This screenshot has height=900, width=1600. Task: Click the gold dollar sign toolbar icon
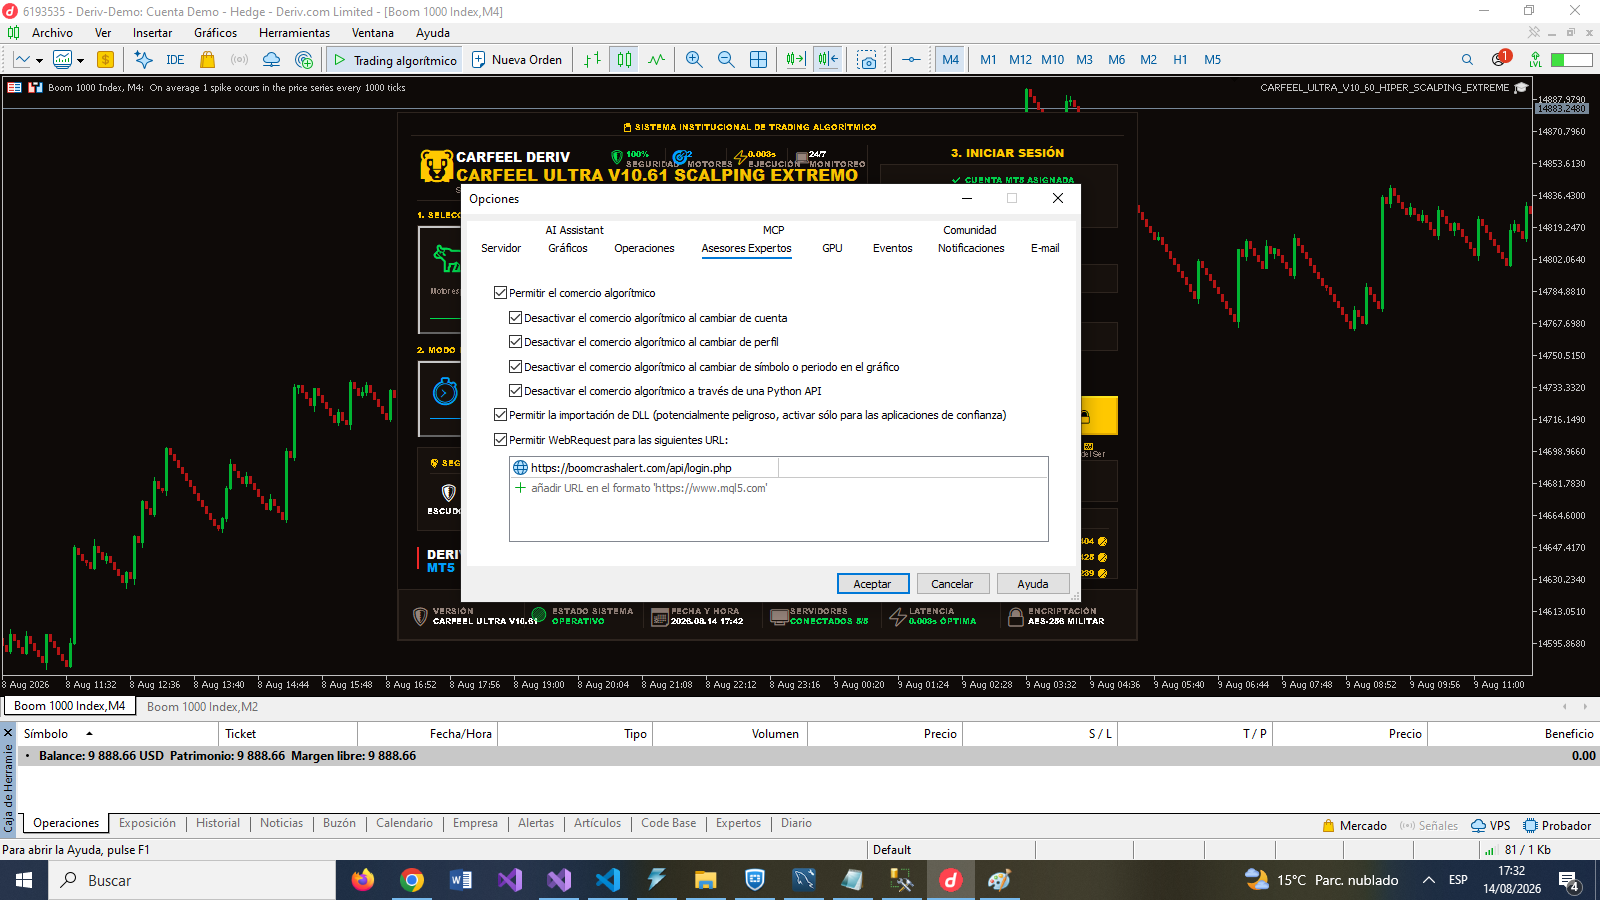click(105, 60)
